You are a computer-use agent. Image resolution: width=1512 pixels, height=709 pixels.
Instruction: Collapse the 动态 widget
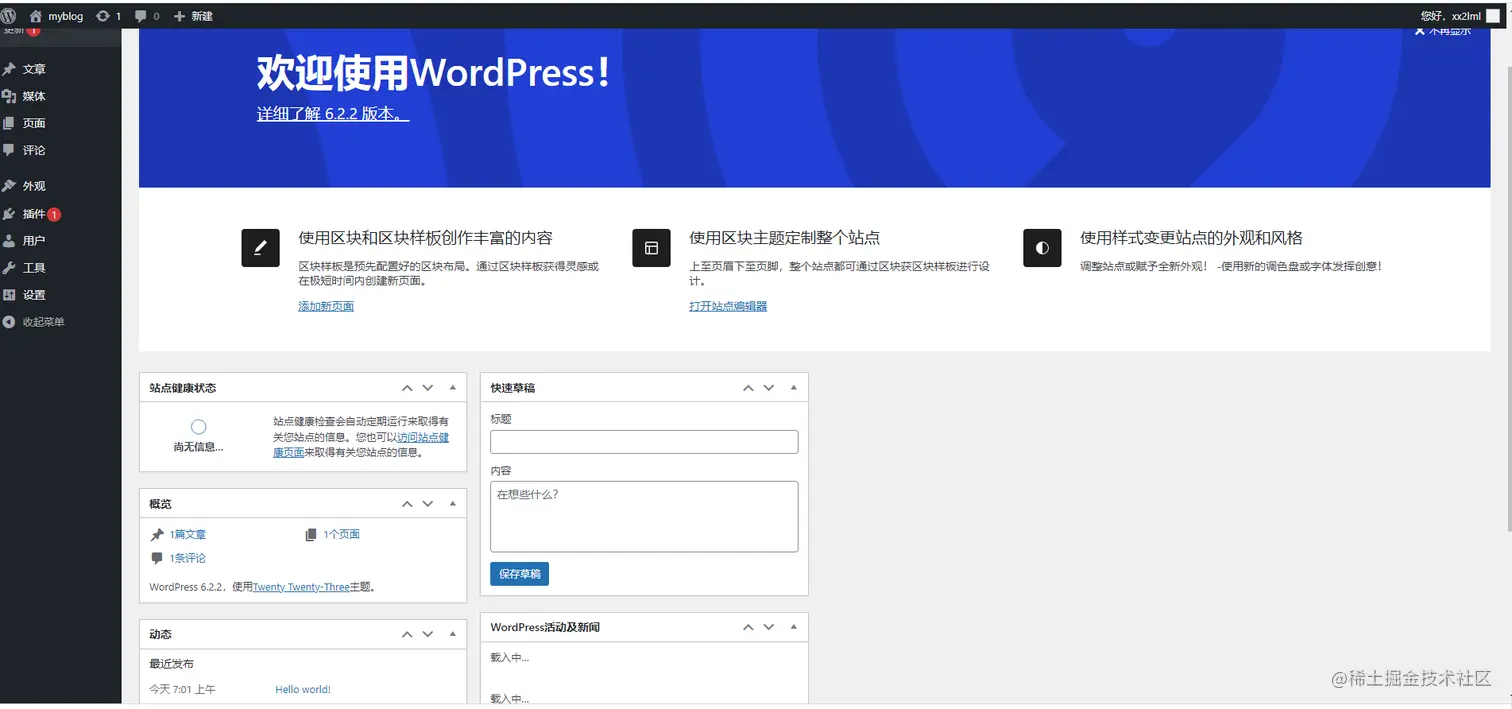pyautogui.click(x=452, y=635)
